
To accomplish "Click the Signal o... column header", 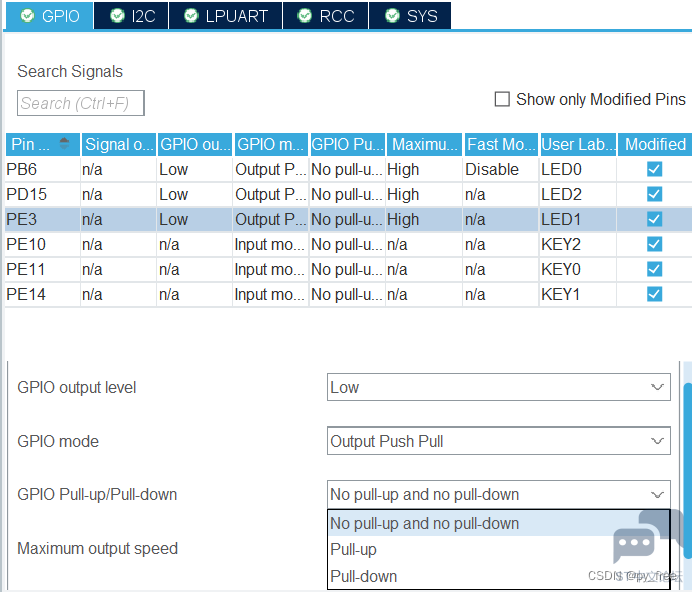I will pyautogui.click(x=119, y=144).
